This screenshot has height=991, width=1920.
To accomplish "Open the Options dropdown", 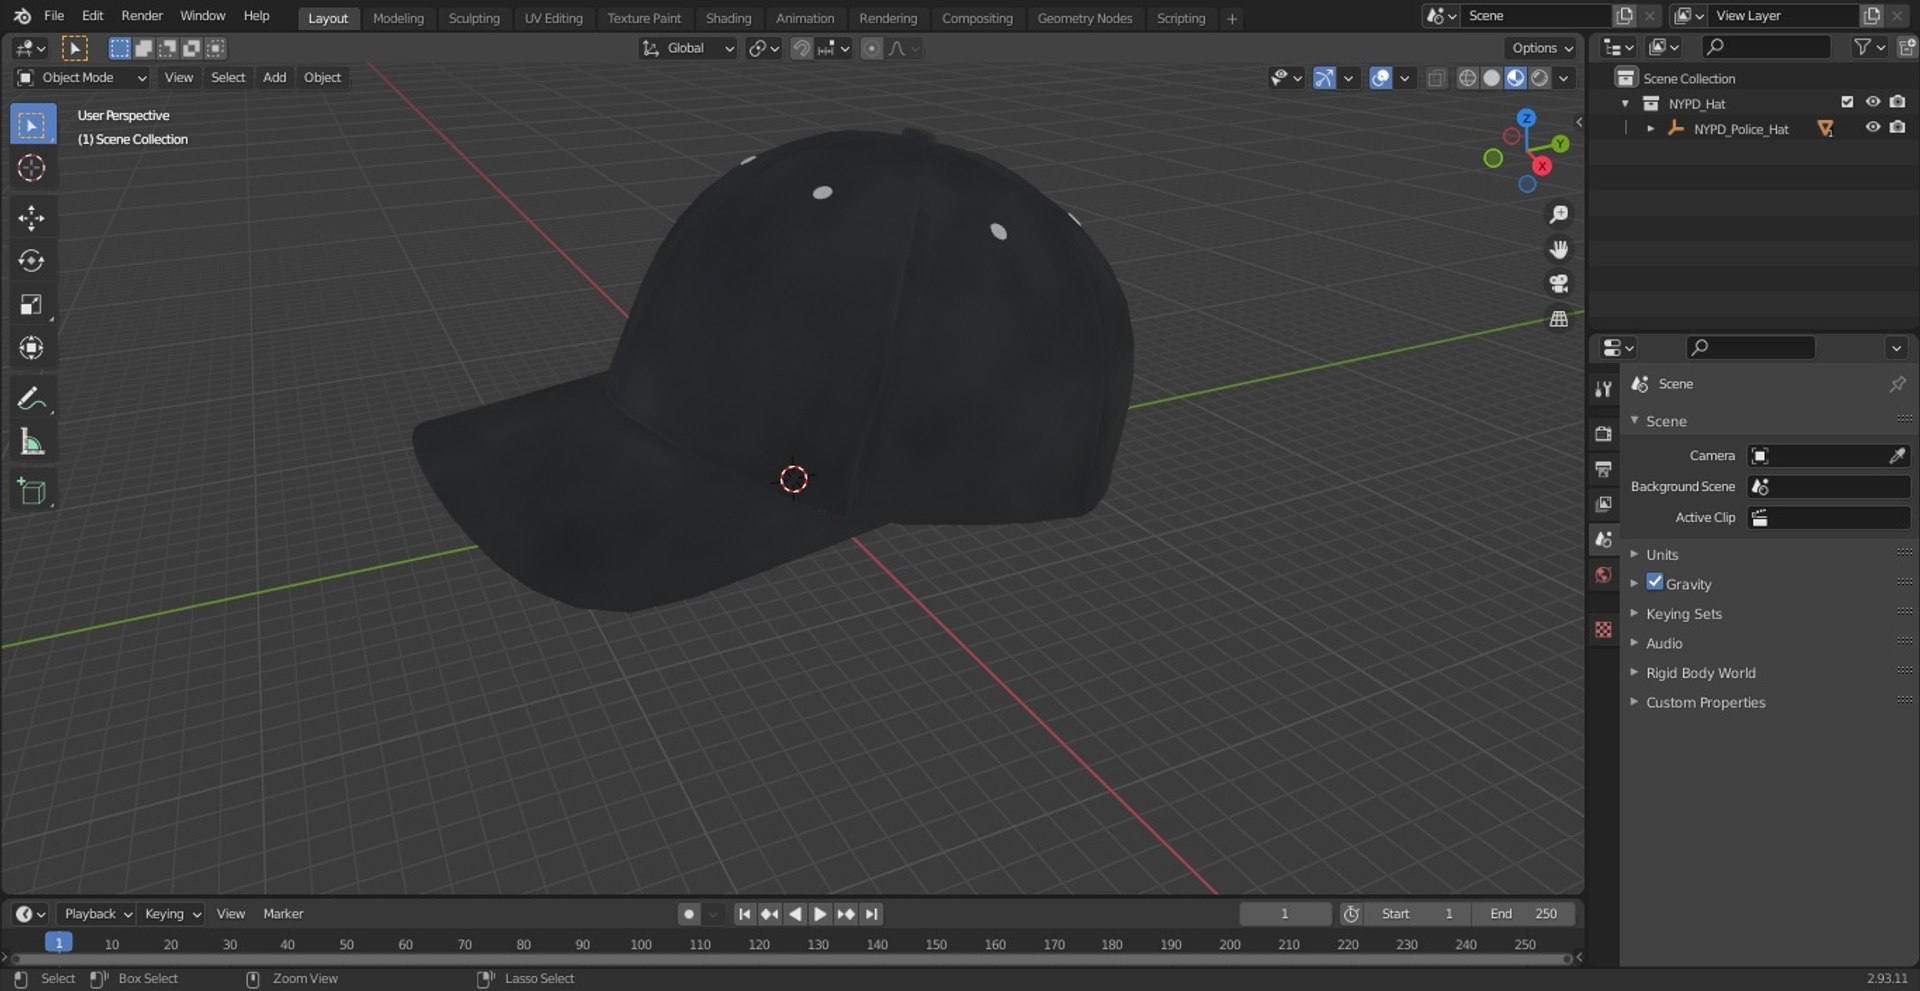I will [1542, 48].
